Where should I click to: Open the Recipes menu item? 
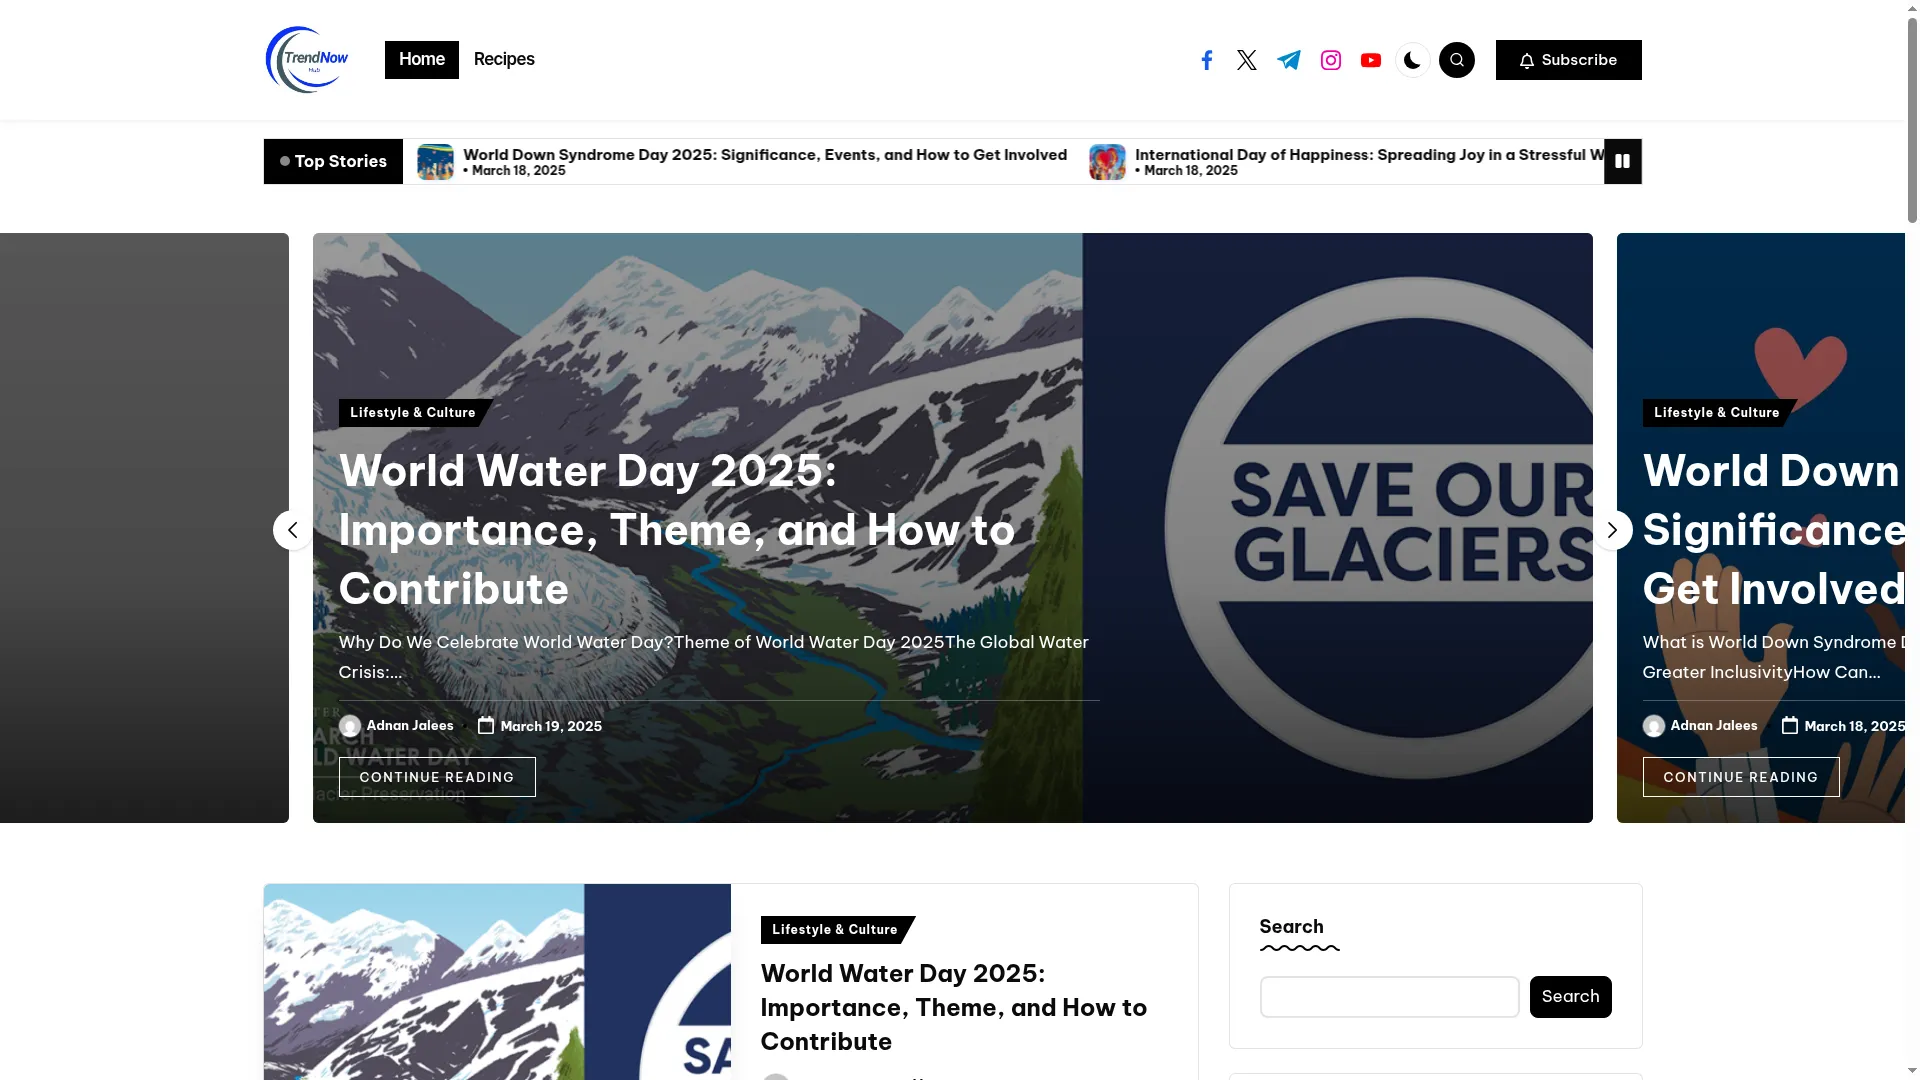point(504,60)
